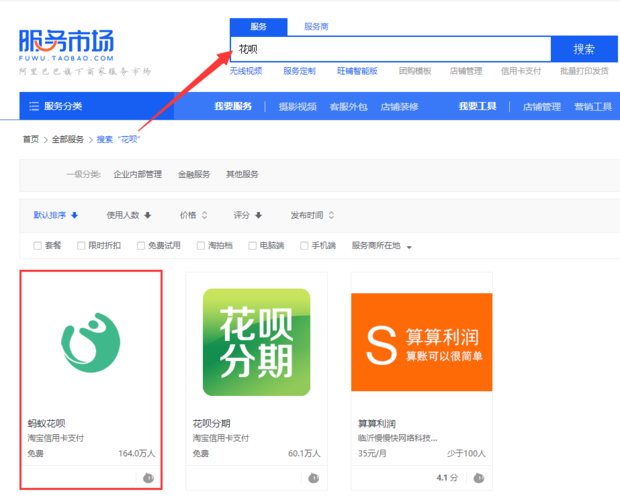620x504 pixels.
Task: Open the 花呗分期 title link
Action: pos(212,424)
